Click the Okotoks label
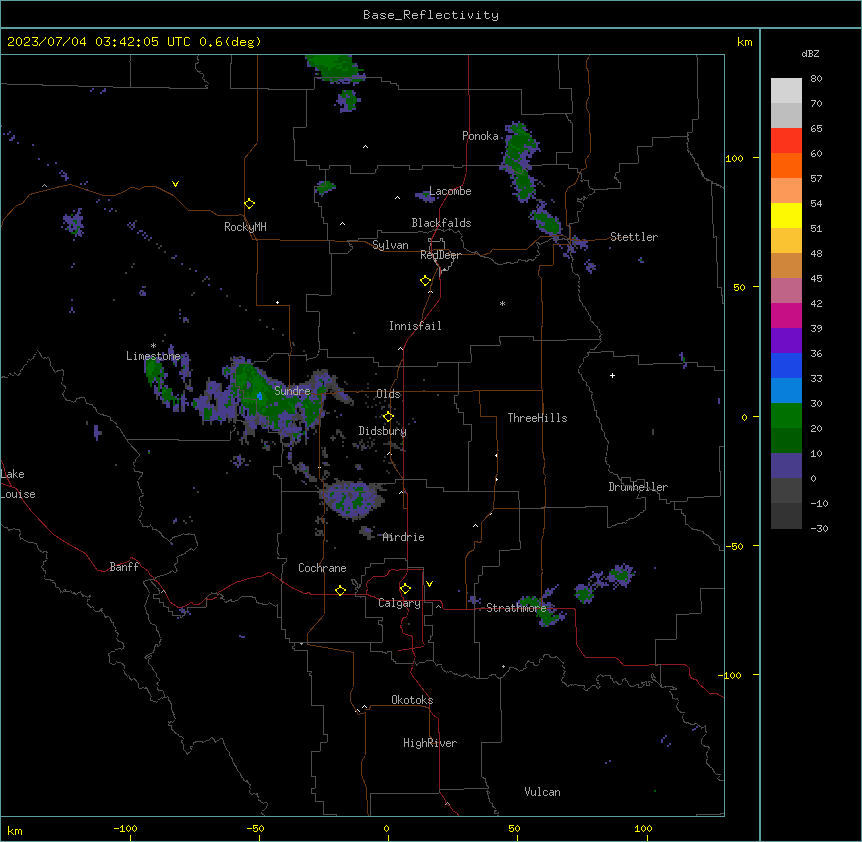This screenshot has width=862, height=842. click(412, 700)
